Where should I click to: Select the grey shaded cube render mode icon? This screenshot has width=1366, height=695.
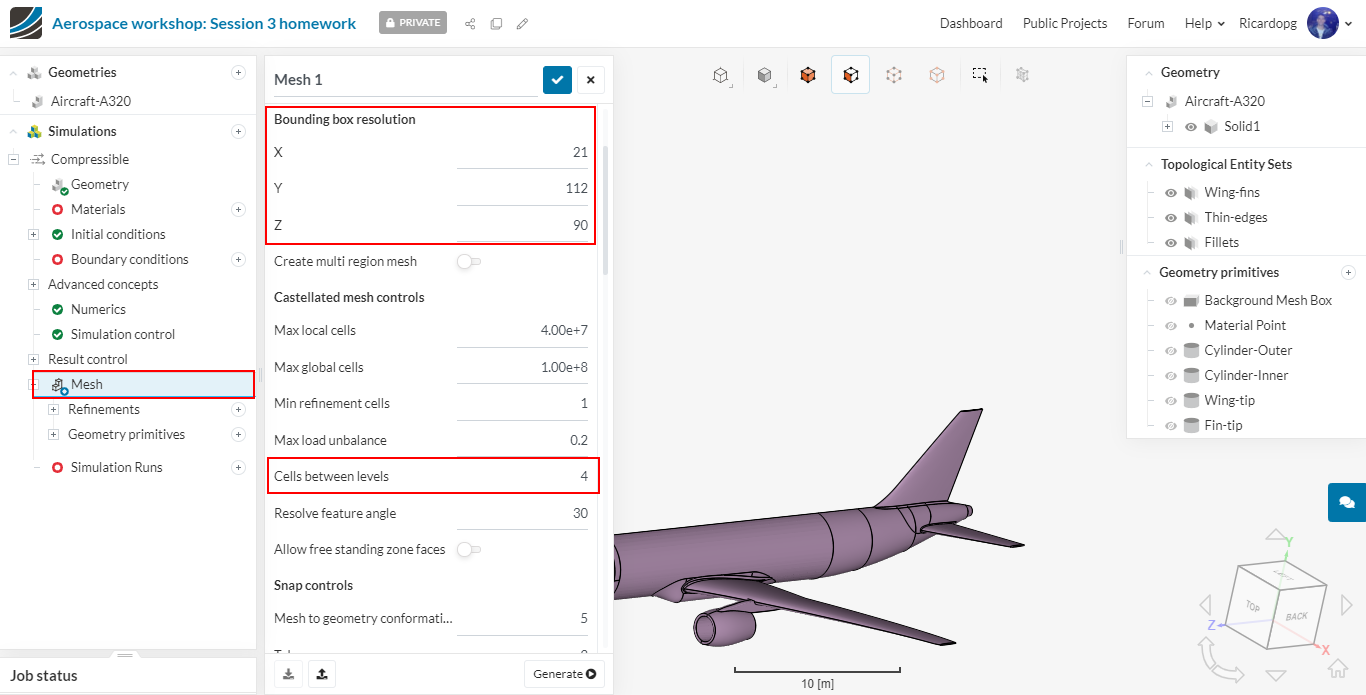coord(764,75)
